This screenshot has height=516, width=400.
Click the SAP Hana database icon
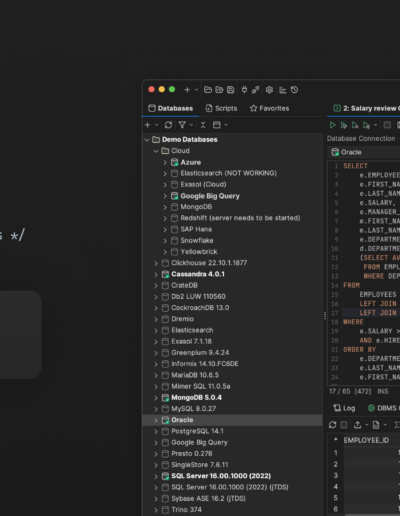[x=174, y=229]
